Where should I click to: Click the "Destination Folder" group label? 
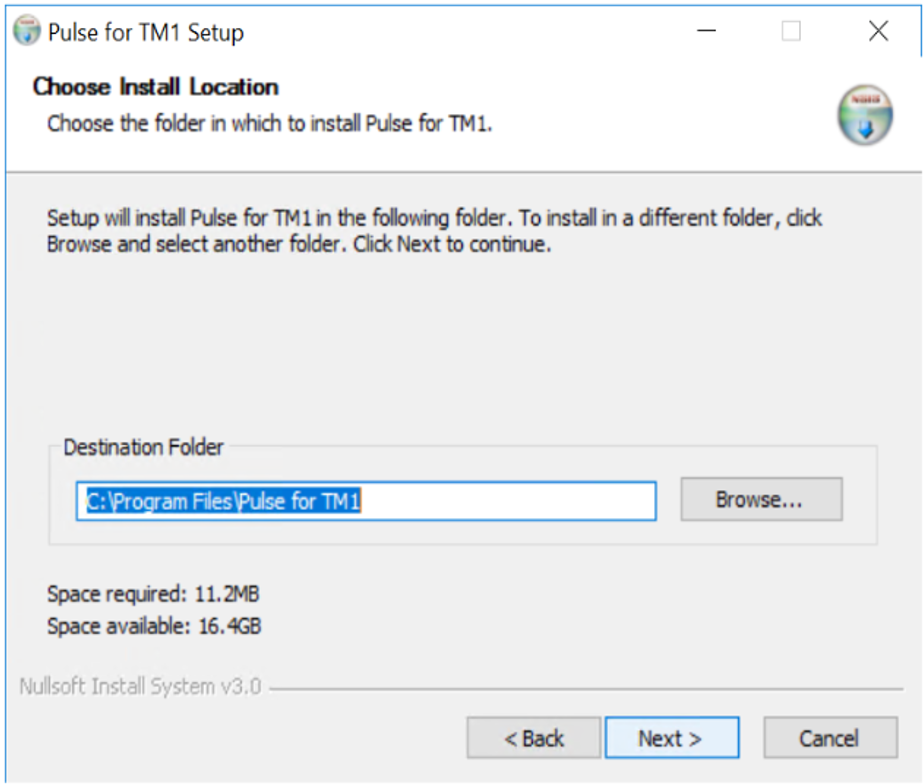coord(143,447)
